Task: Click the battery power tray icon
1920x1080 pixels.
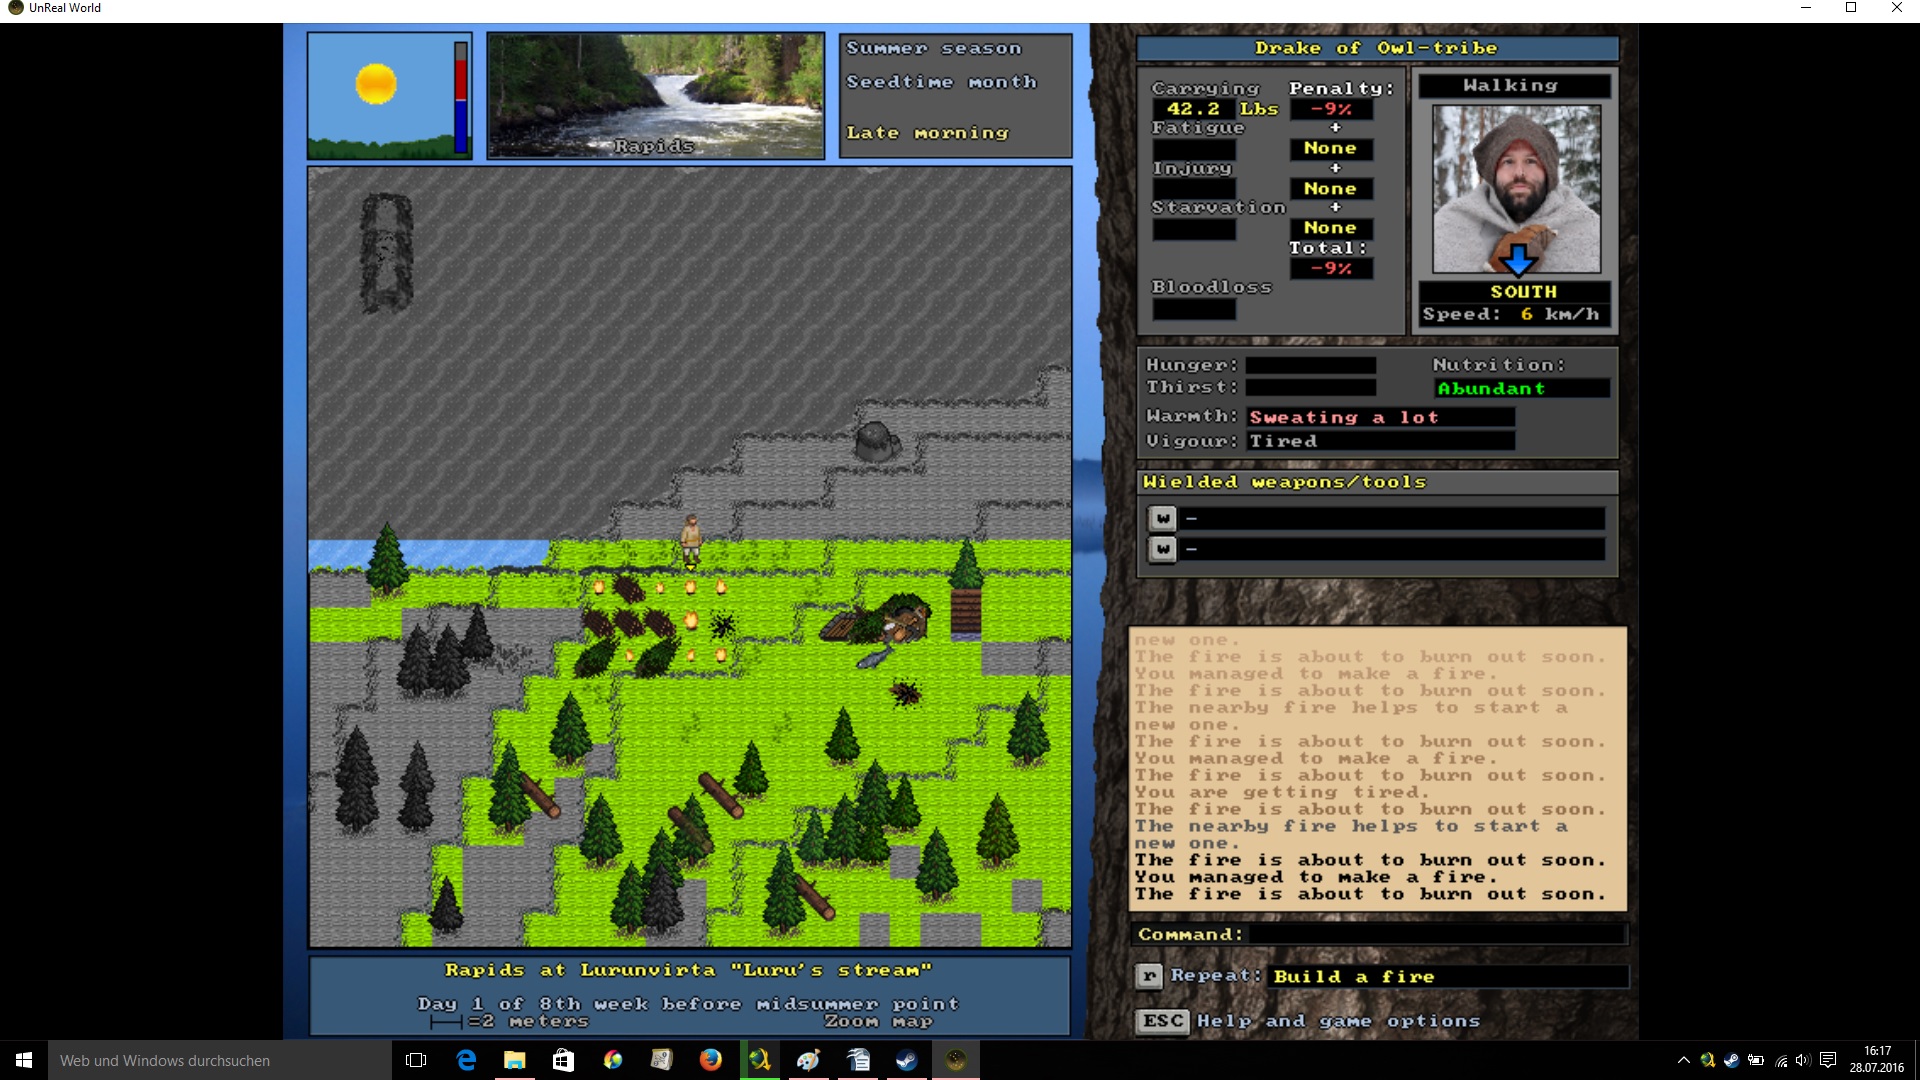Action: 1756,1060
